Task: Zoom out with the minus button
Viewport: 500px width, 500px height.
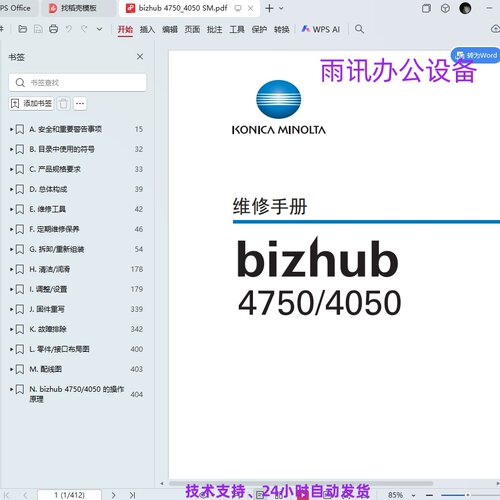Action: point(429,495)
